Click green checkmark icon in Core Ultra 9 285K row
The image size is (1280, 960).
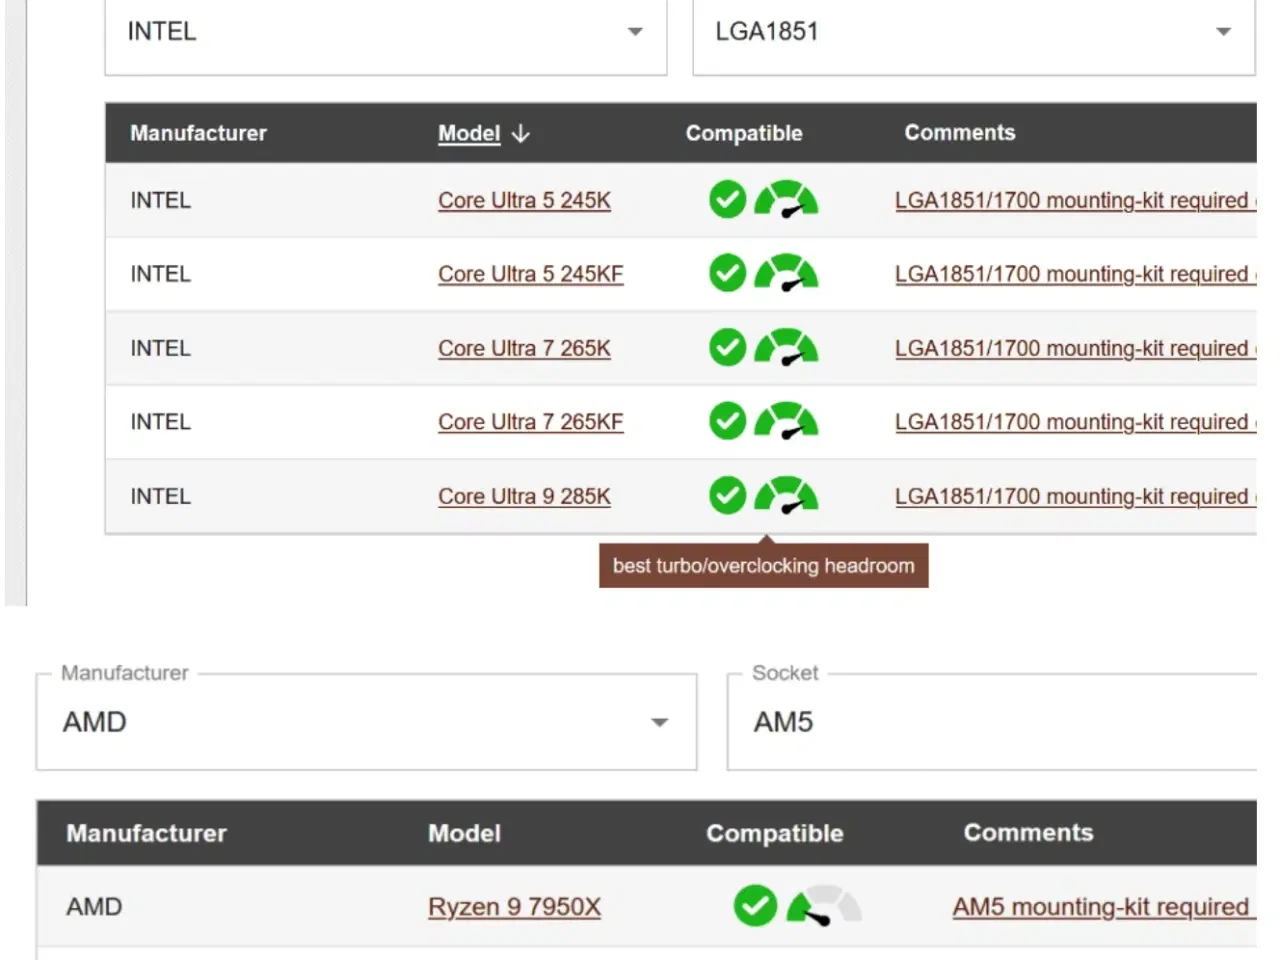coord(727,495)
